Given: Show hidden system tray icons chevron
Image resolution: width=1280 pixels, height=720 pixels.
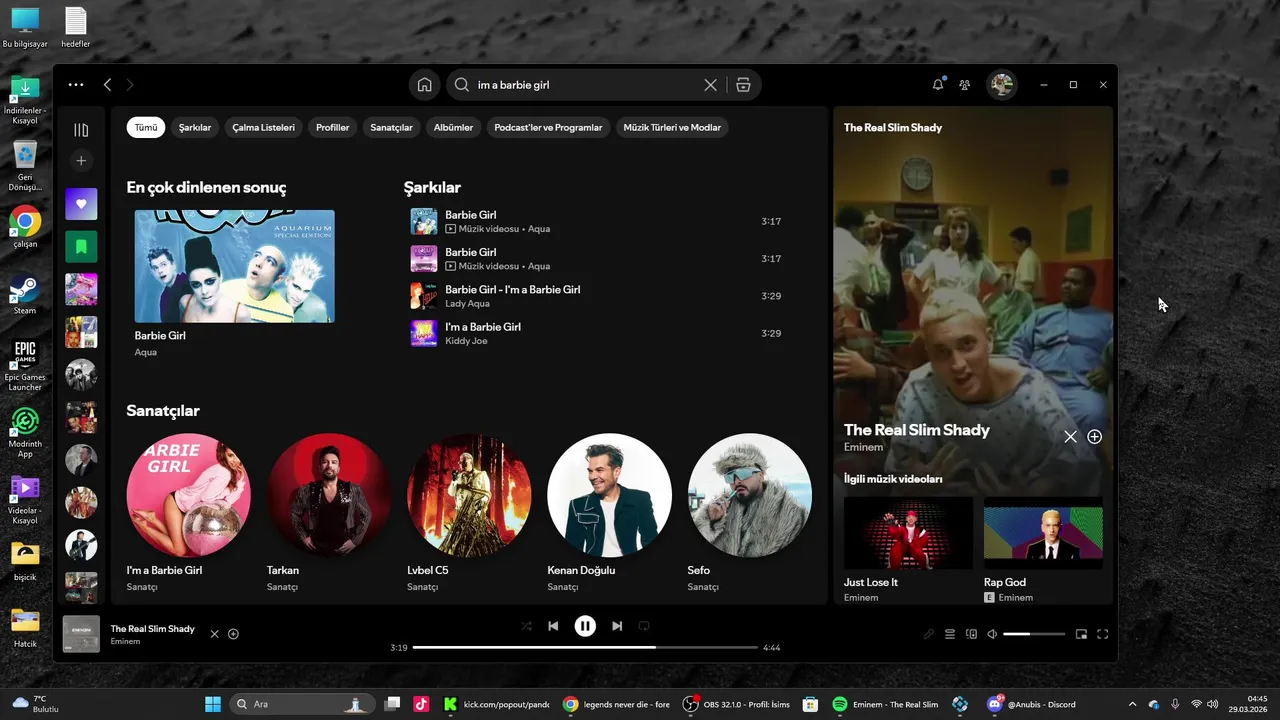Looking at the screenshot, I should 1132,704.
